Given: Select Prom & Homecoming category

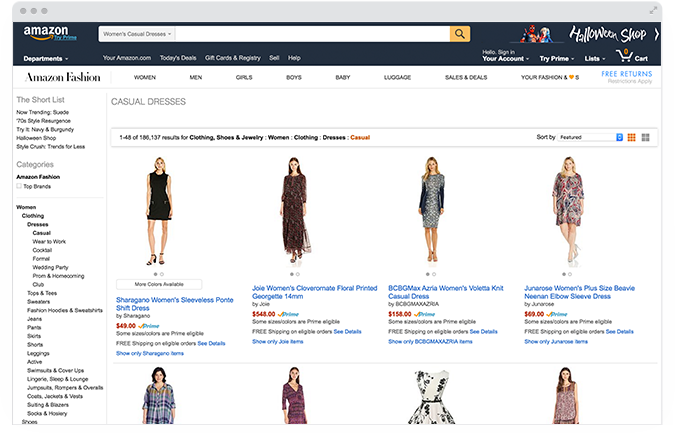Looking at the screenshot, I should (x=58, y=276).
